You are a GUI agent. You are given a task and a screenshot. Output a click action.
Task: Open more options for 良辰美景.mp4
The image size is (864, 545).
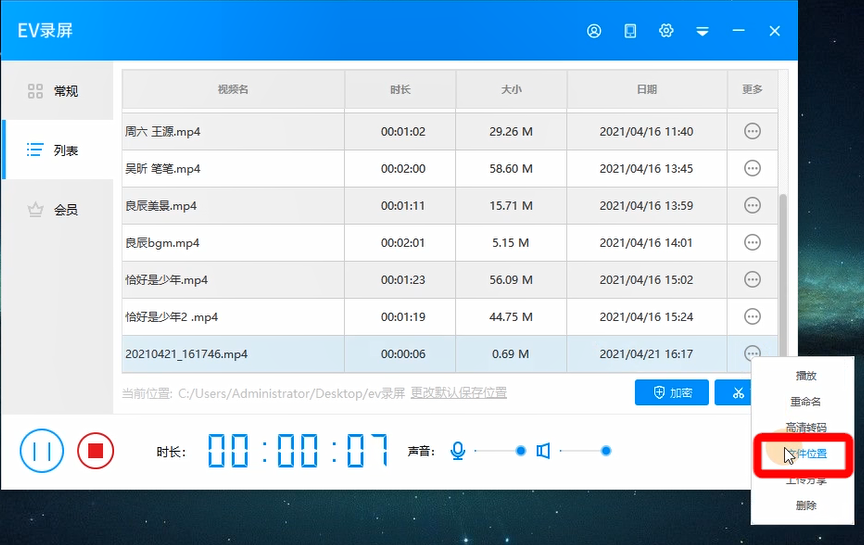(752, 205)
